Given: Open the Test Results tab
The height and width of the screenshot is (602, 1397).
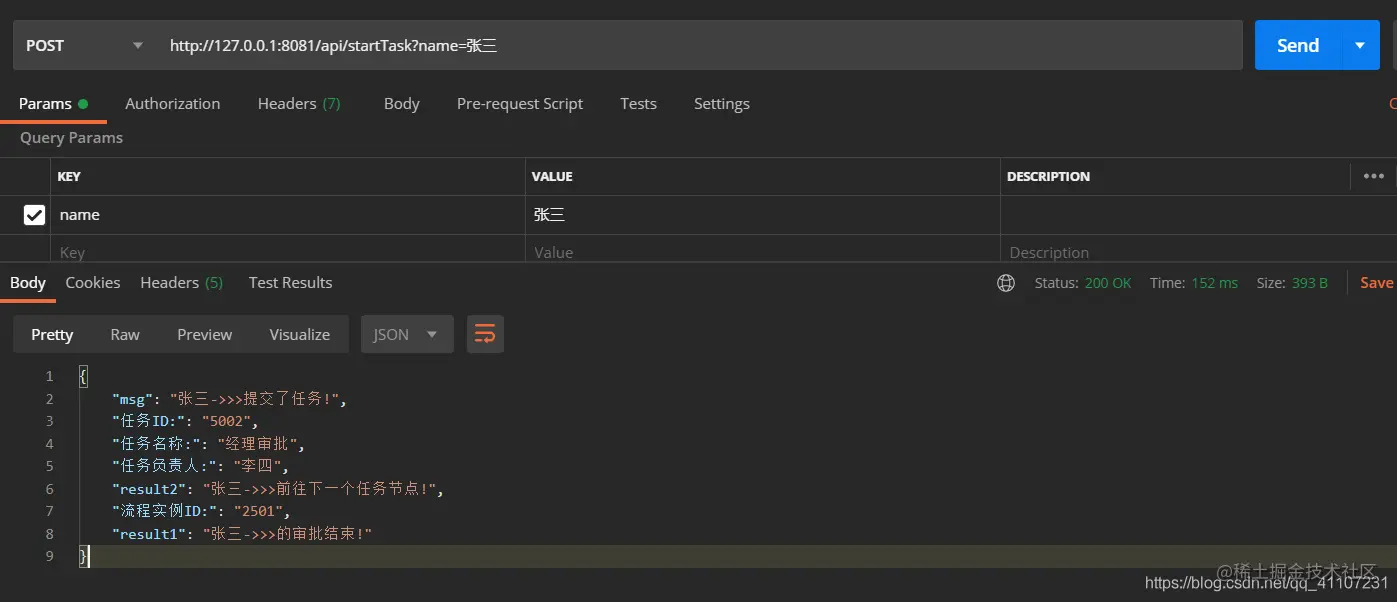Looking at the screenshot, I should (x=290, y=282).
